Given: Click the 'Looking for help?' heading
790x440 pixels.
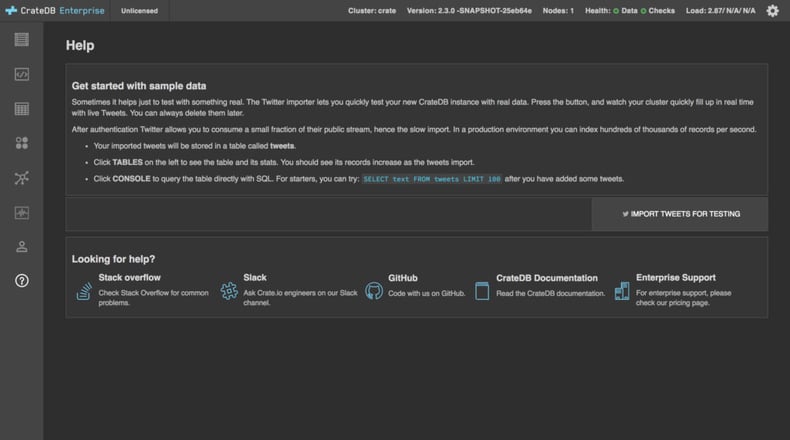Looking at the screenshot, I should [x=113, y=259].
